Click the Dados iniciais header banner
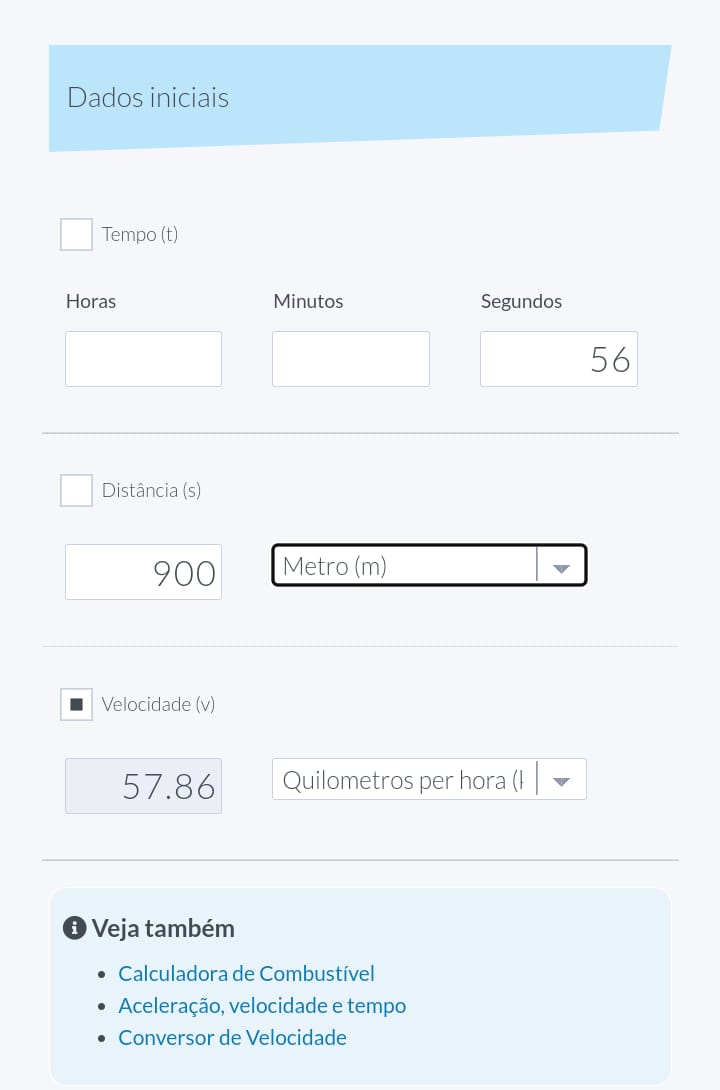The height and width of the screenshot is (1090, 720). (358, 98)
